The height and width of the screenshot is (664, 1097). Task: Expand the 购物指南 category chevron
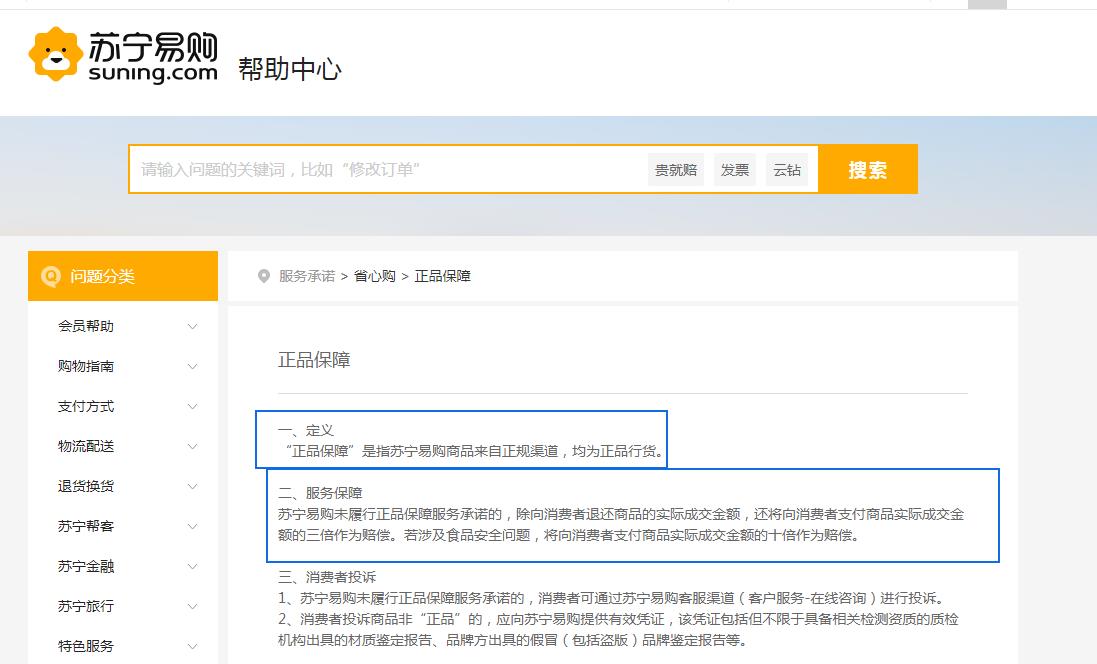click(193, 367)
